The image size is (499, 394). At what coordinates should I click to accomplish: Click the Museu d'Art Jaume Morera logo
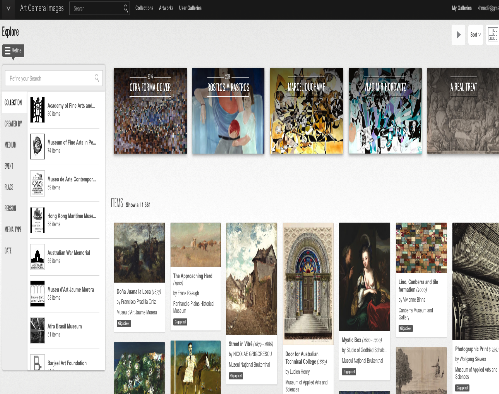(37, 294)
